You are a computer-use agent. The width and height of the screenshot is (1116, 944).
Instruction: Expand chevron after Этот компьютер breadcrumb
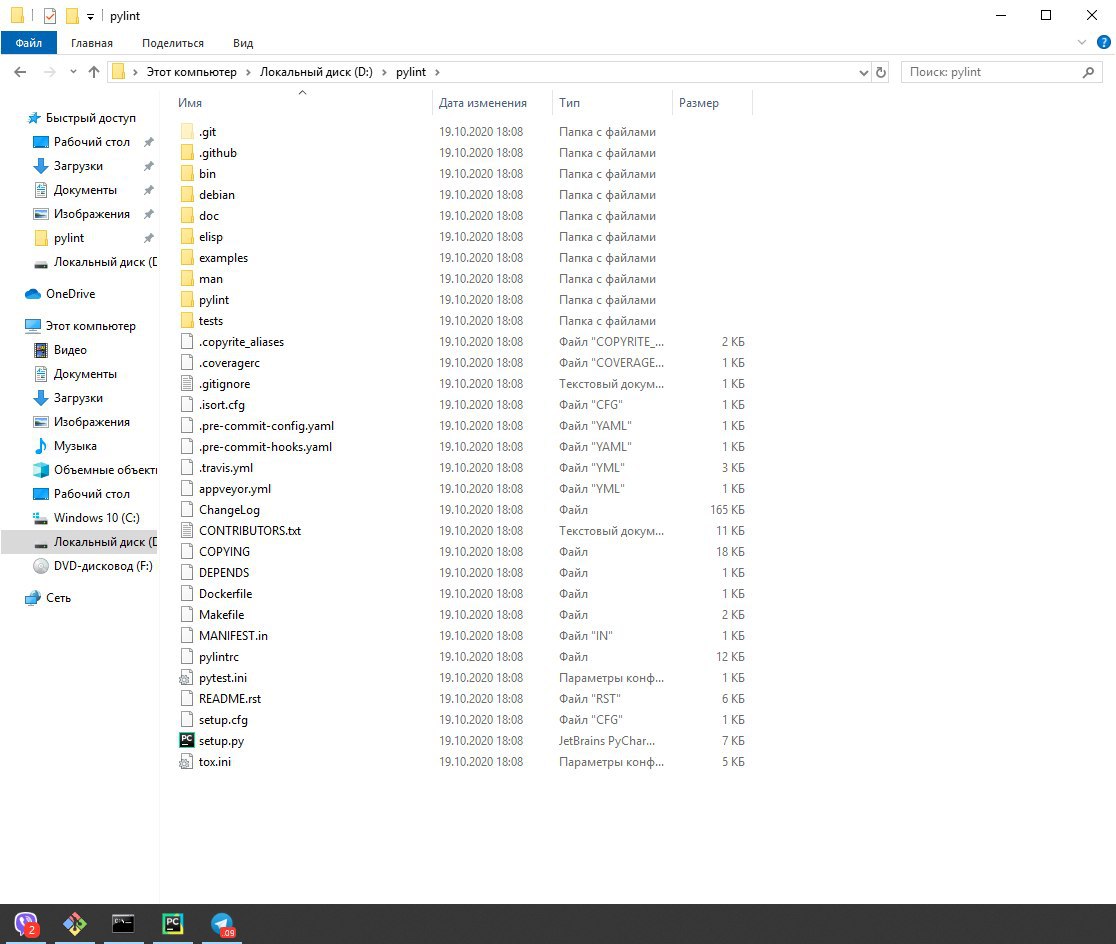click(248, 72)
